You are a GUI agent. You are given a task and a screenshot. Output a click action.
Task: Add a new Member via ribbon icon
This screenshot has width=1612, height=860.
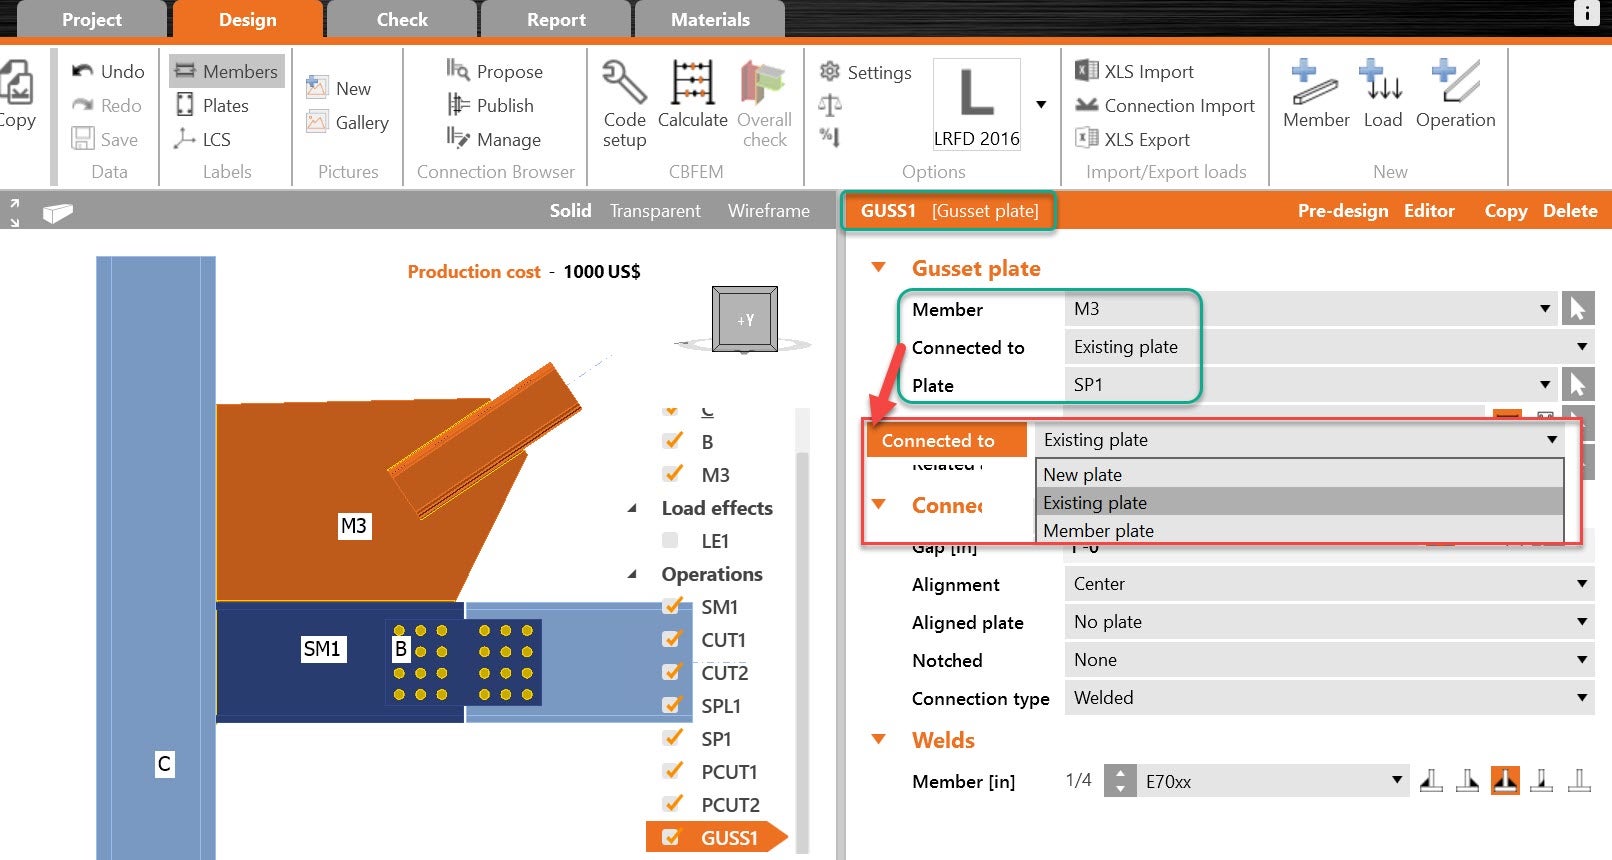point(1315,83)
